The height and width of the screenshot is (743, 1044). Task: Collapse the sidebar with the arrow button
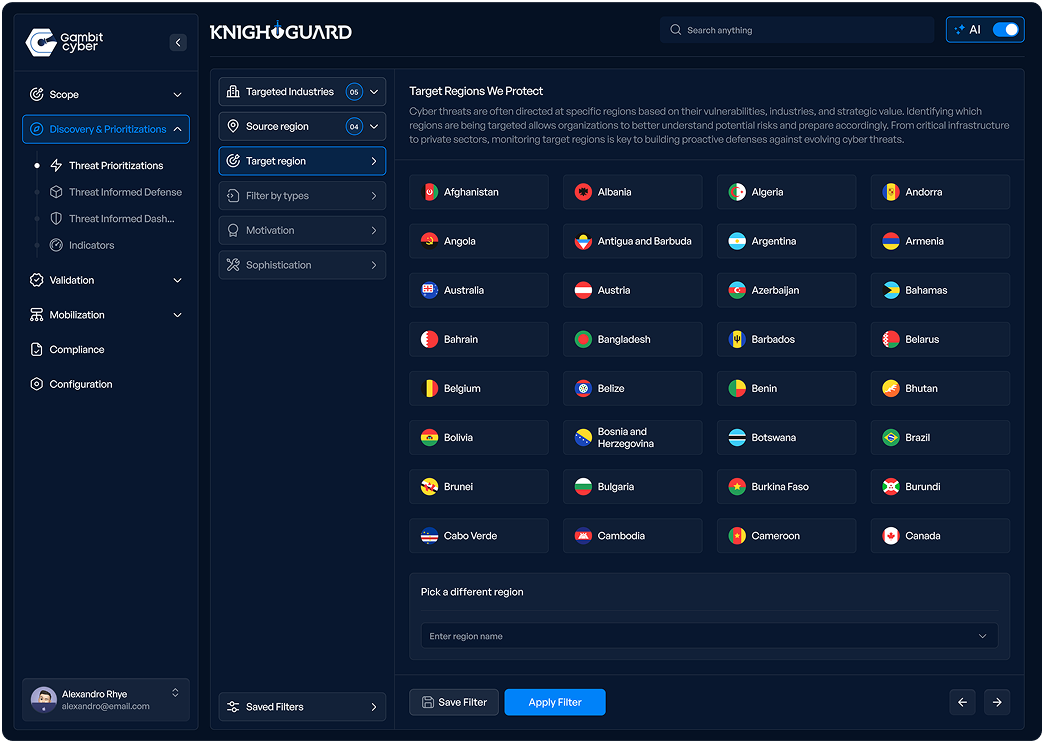point(178,43)
